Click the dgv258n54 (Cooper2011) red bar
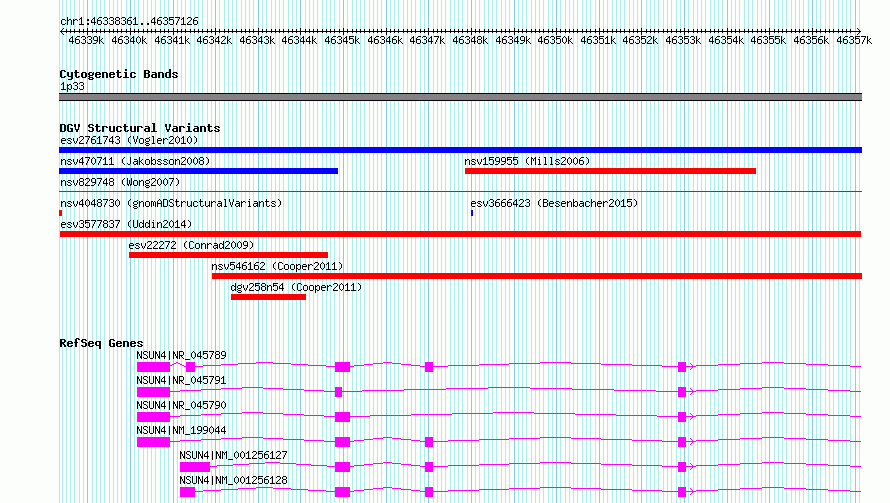The width and height of the screenshot is (890, 503). click(268, 297)
